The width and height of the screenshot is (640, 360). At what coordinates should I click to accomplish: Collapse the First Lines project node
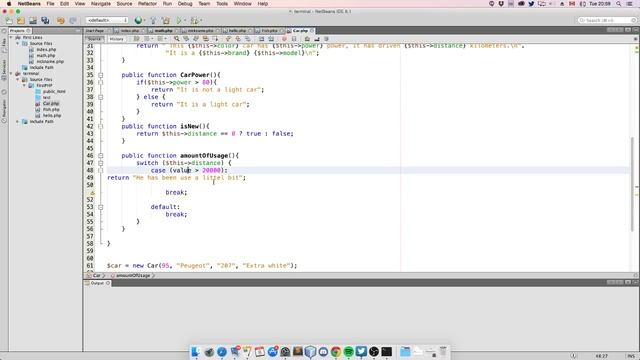coord(11,38)
